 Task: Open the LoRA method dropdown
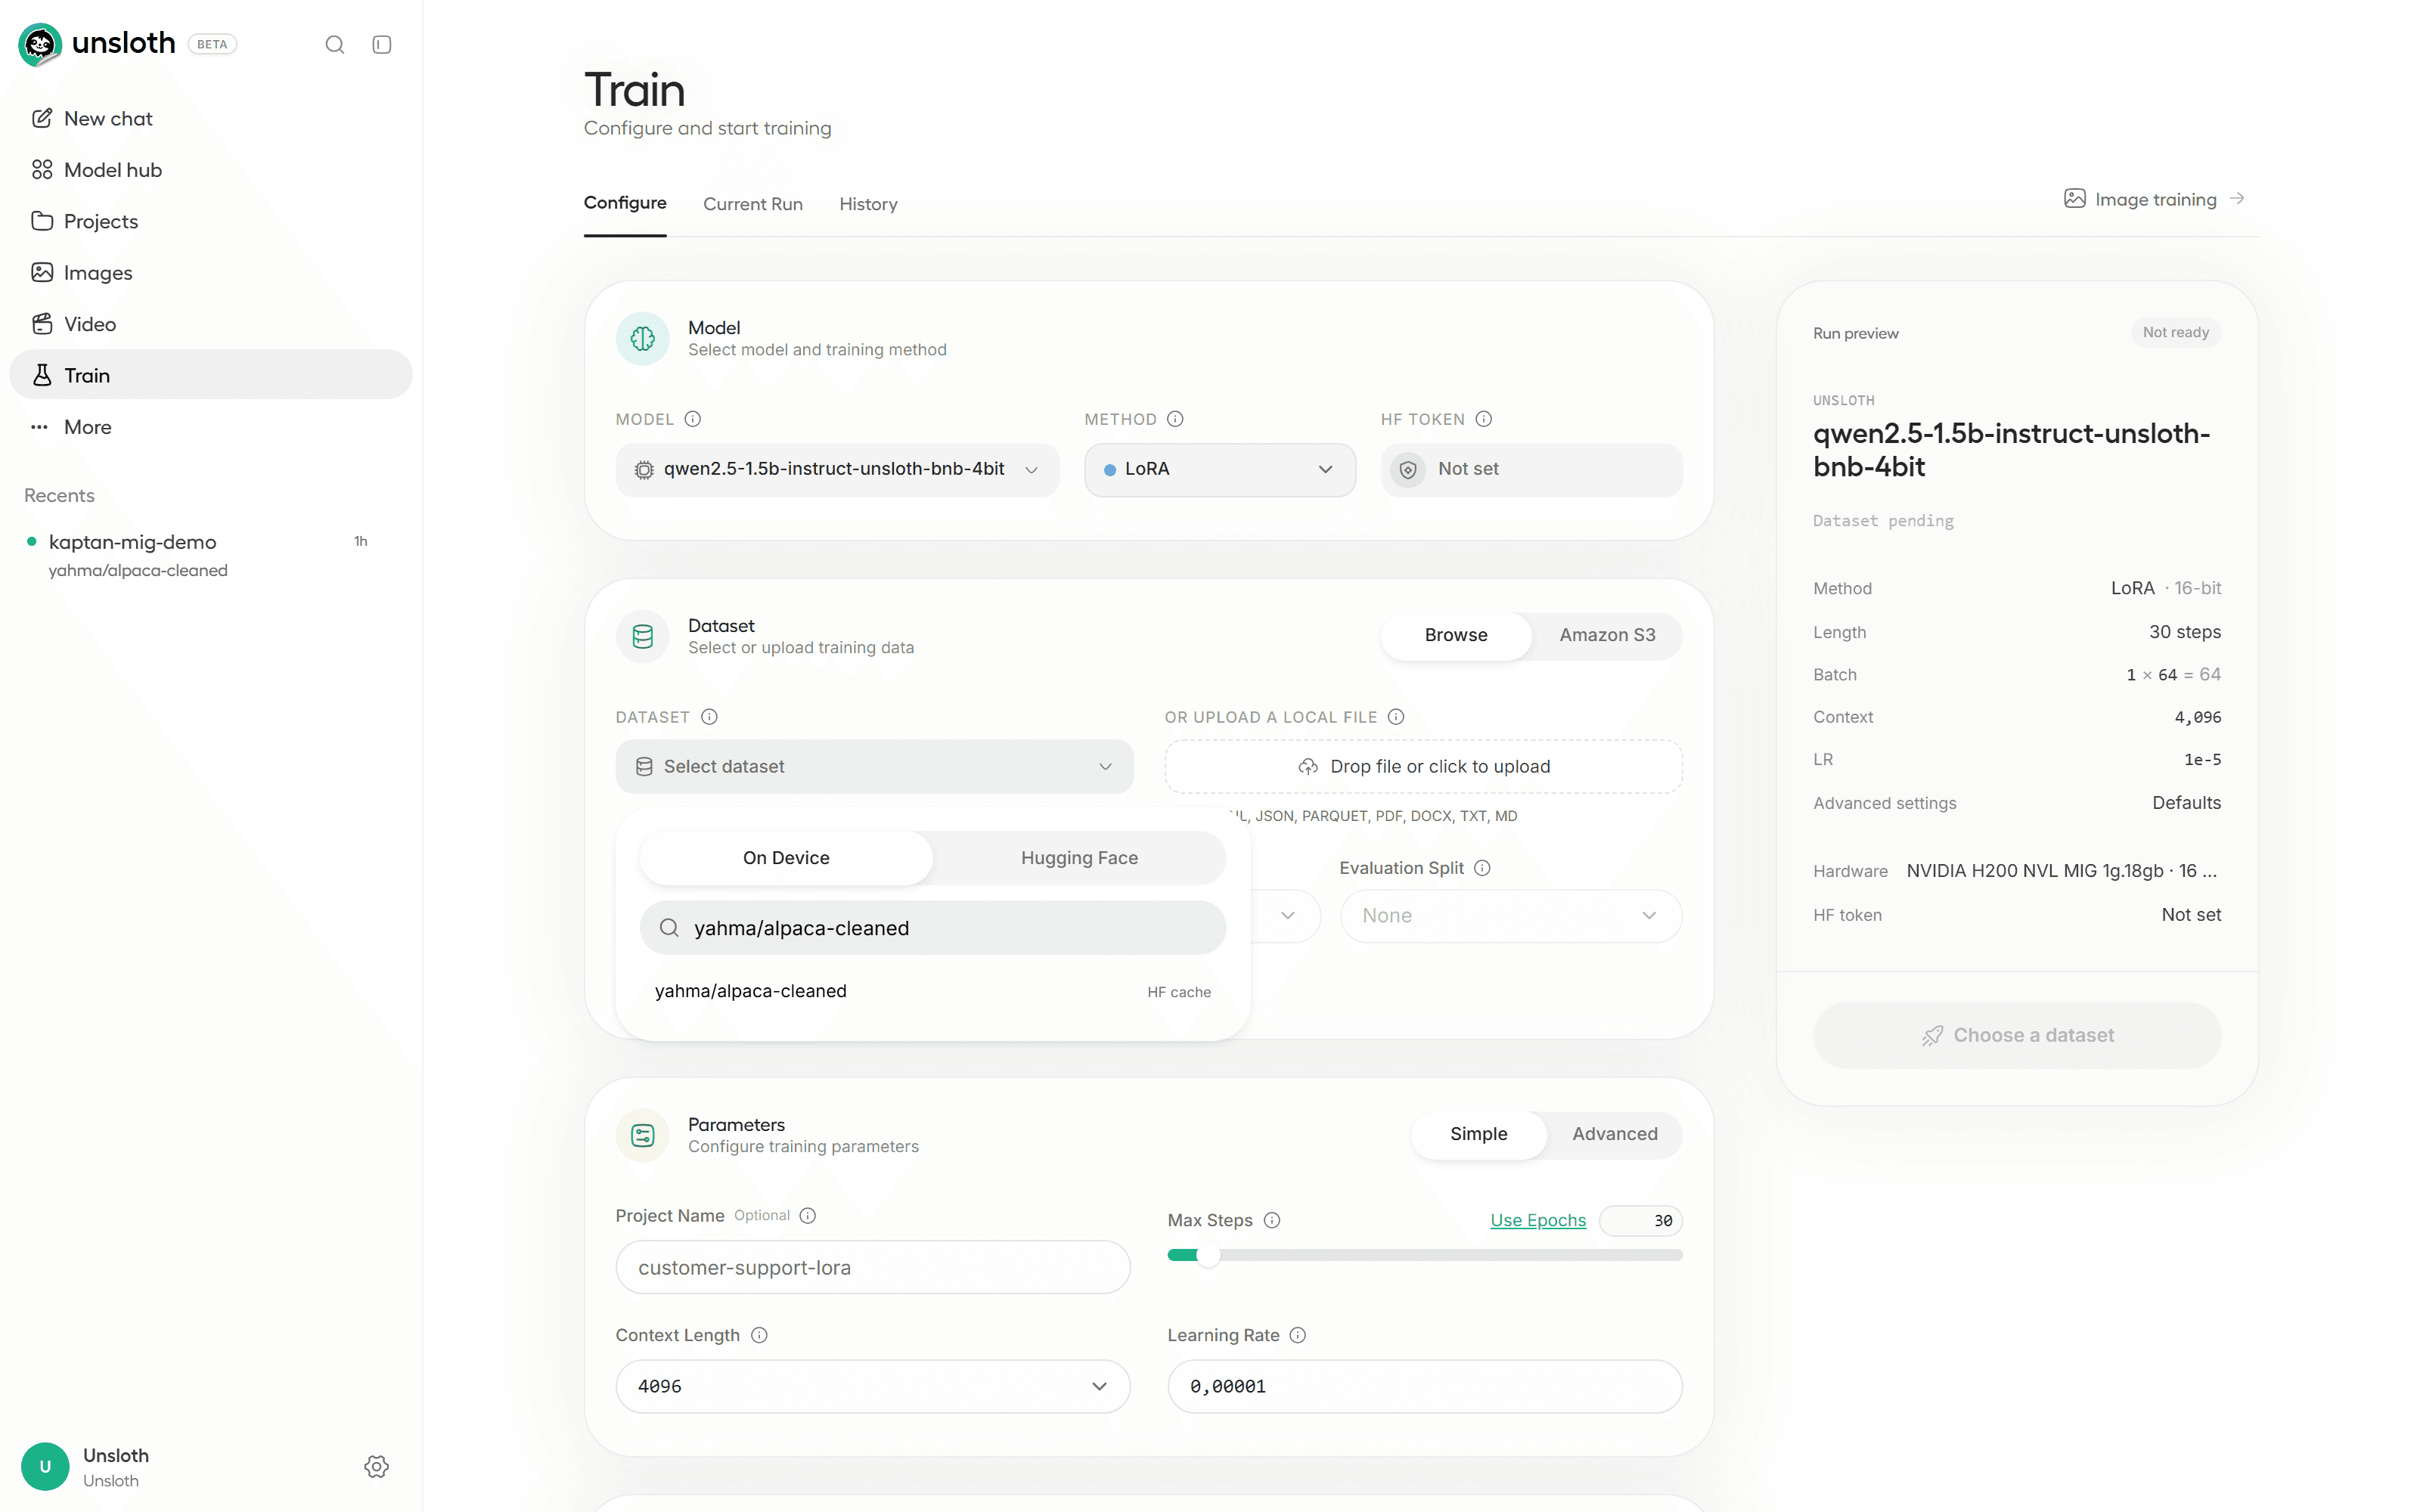click(x=1219, y=470)
